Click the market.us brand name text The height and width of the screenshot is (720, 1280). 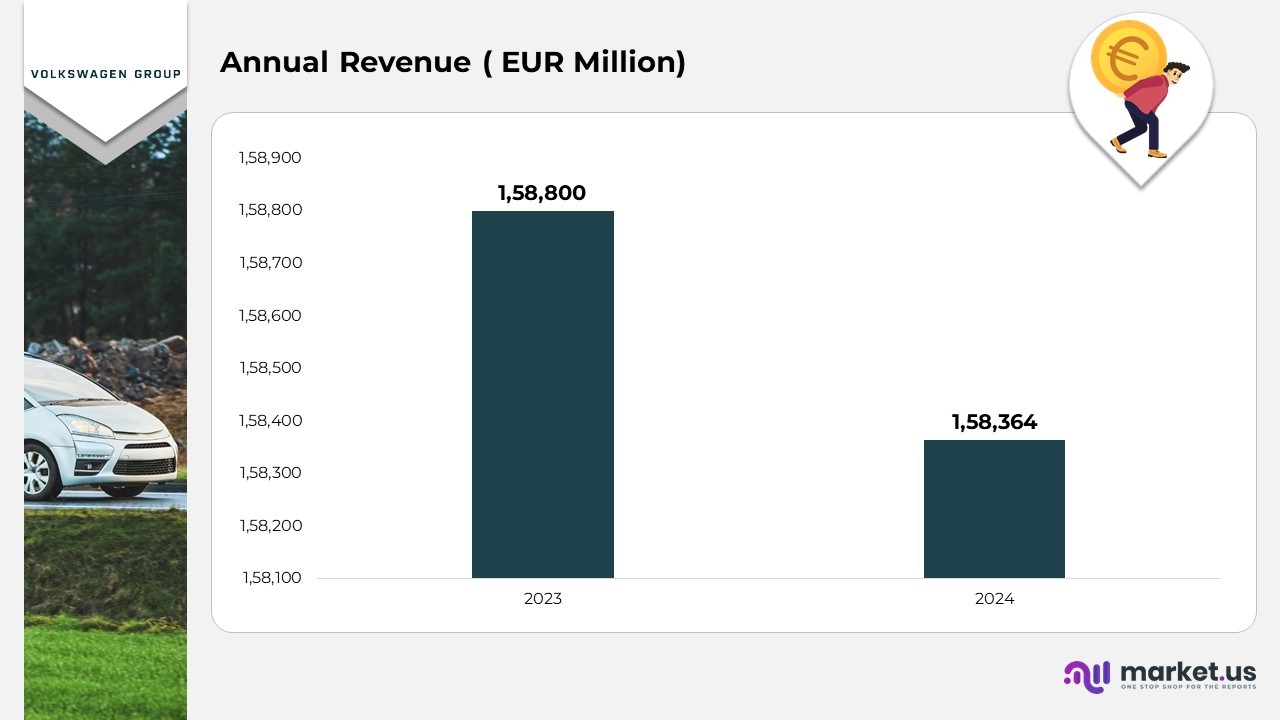pos(1188,671)
